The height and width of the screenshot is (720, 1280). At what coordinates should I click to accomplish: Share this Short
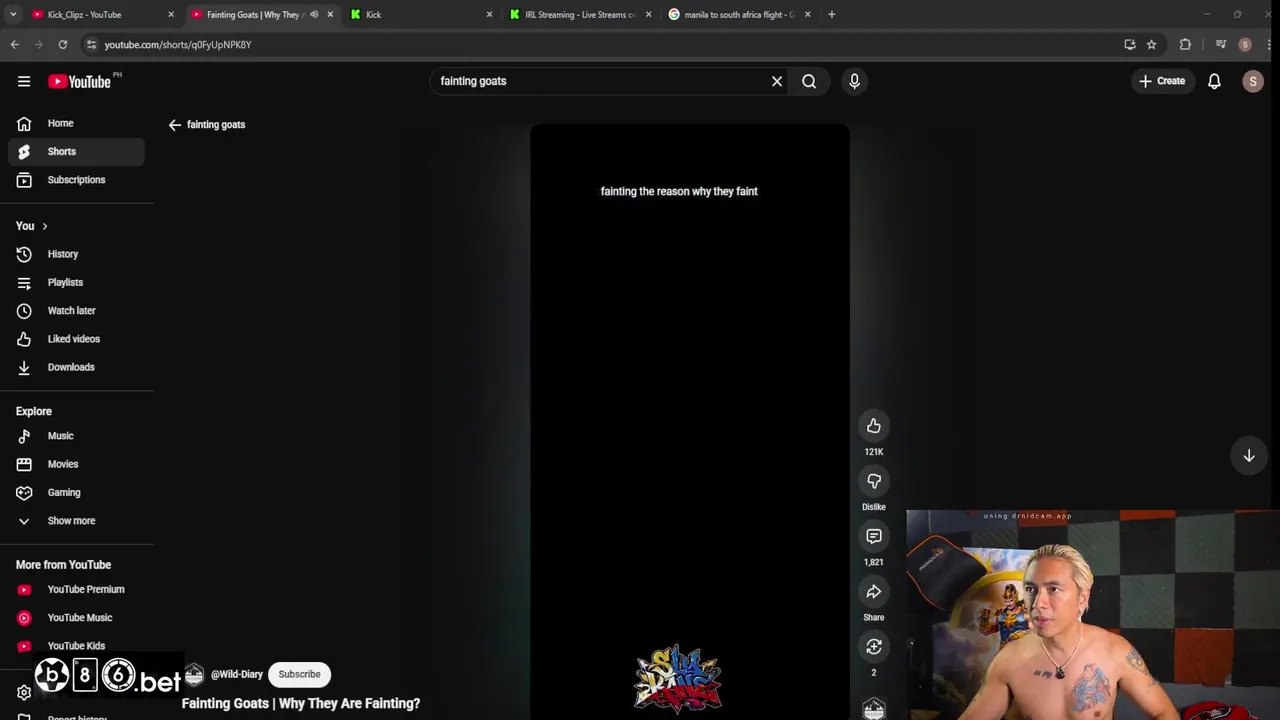coord(874,592)
